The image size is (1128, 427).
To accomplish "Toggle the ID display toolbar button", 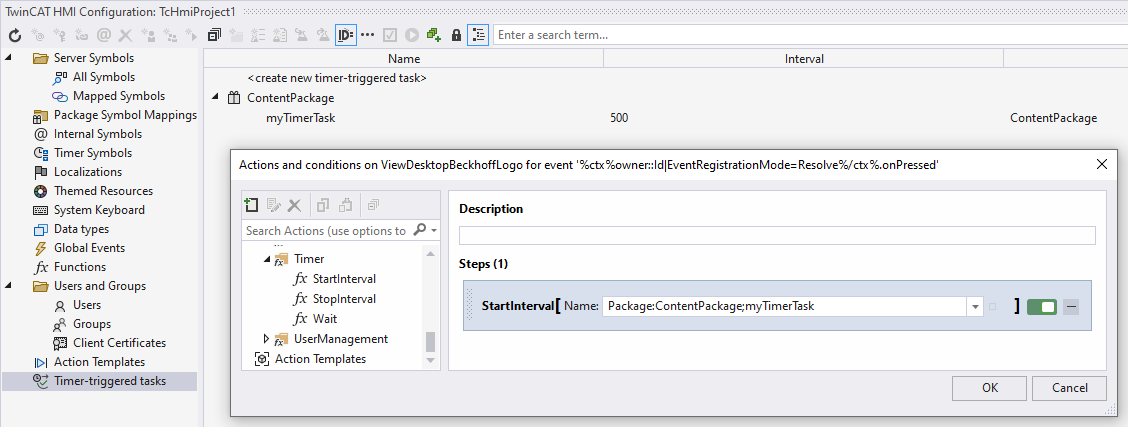I will tap(345, 35).
